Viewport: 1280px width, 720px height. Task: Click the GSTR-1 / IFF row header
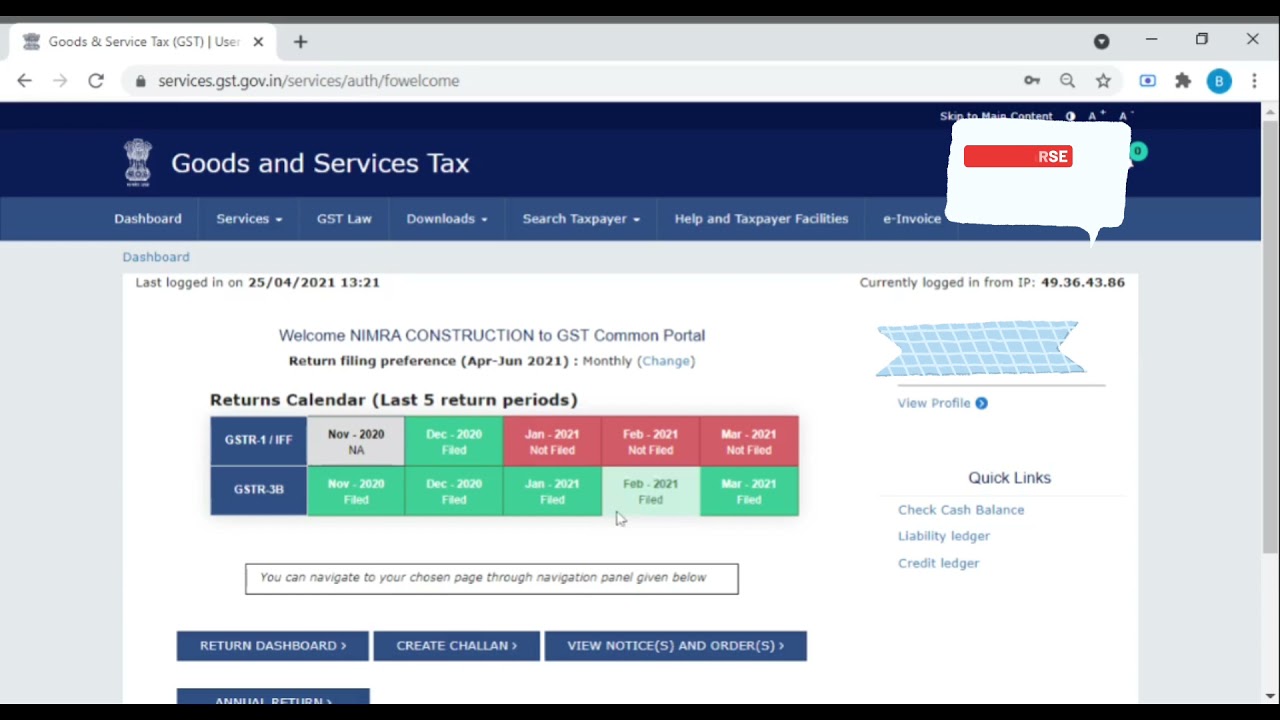click(x=258, y=441)
